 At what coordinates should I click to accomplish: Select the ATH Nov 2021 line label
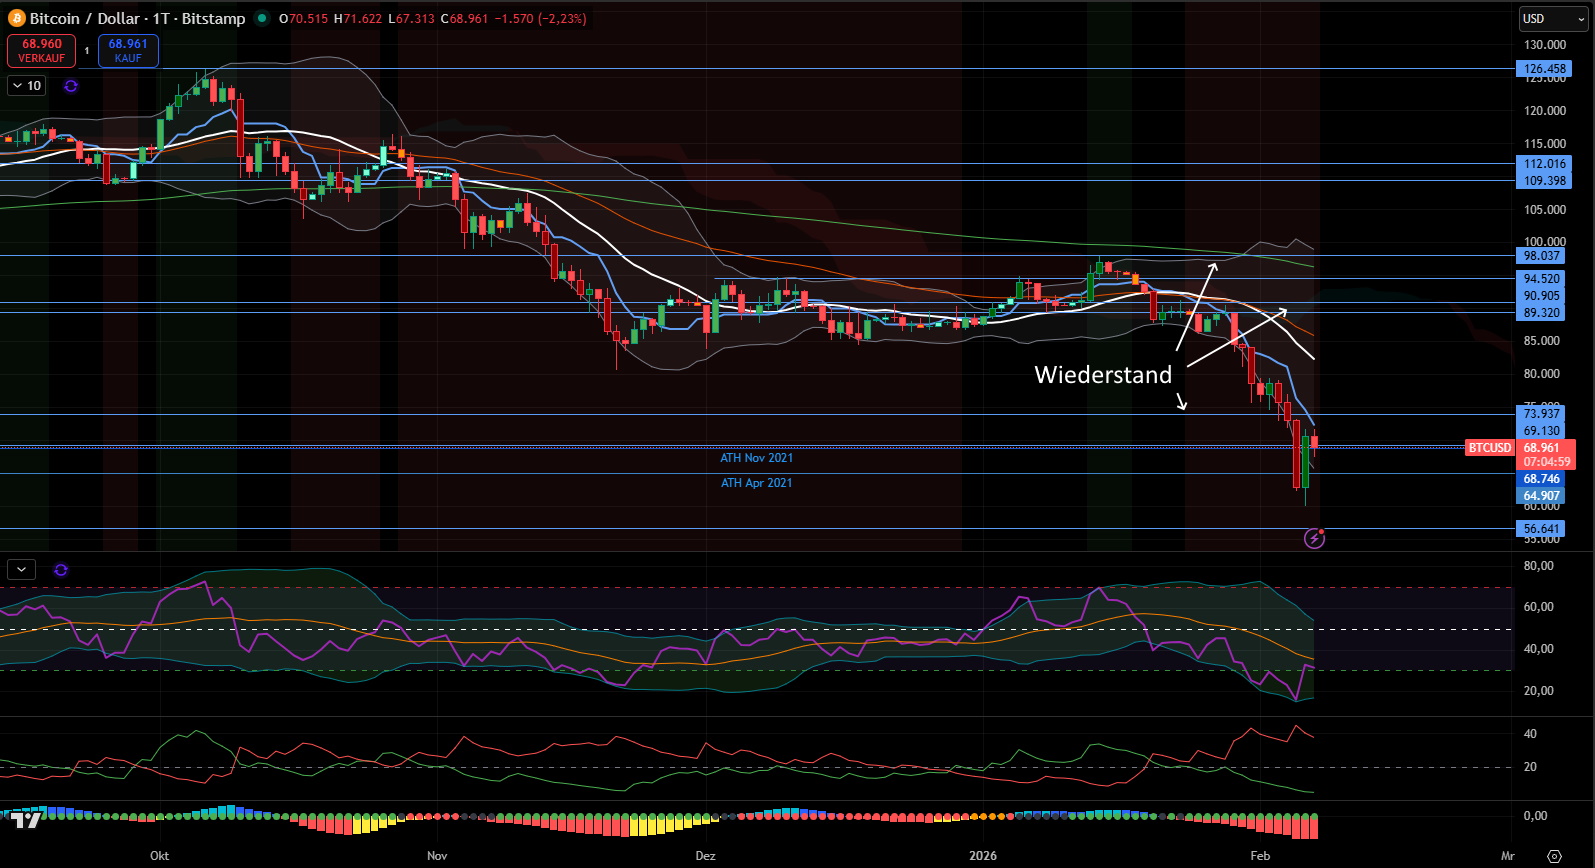pos(756,458)
